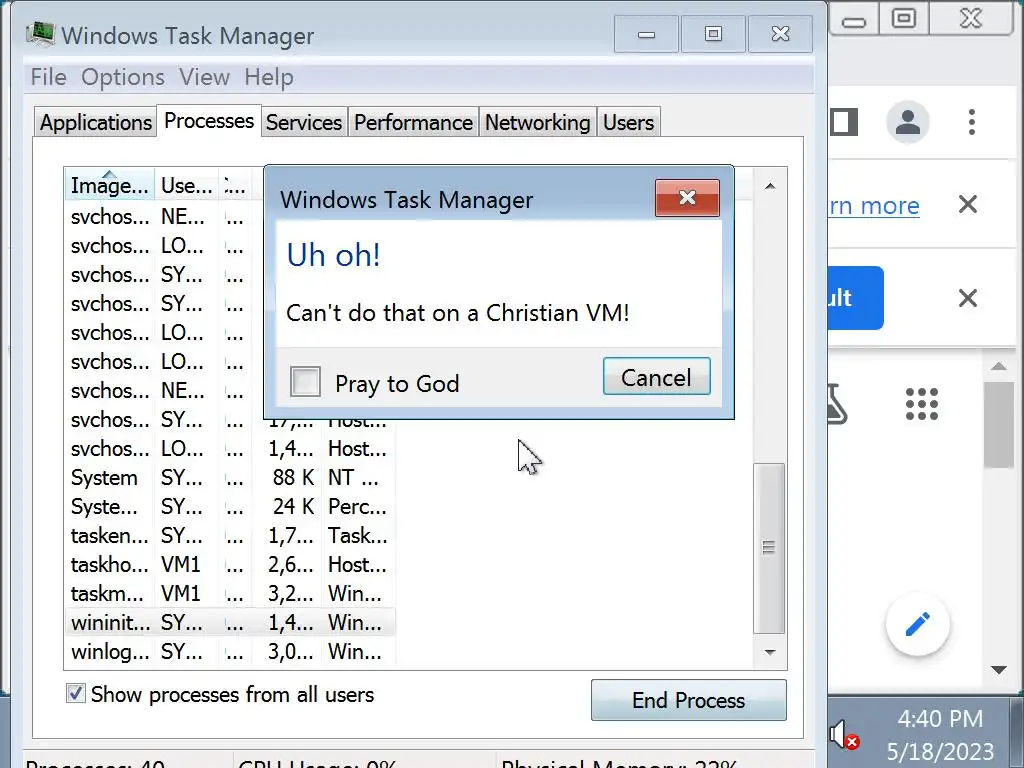Select the taskho... process row
This screenshot has height=768, width=1024.
click(x=230, y=564)
